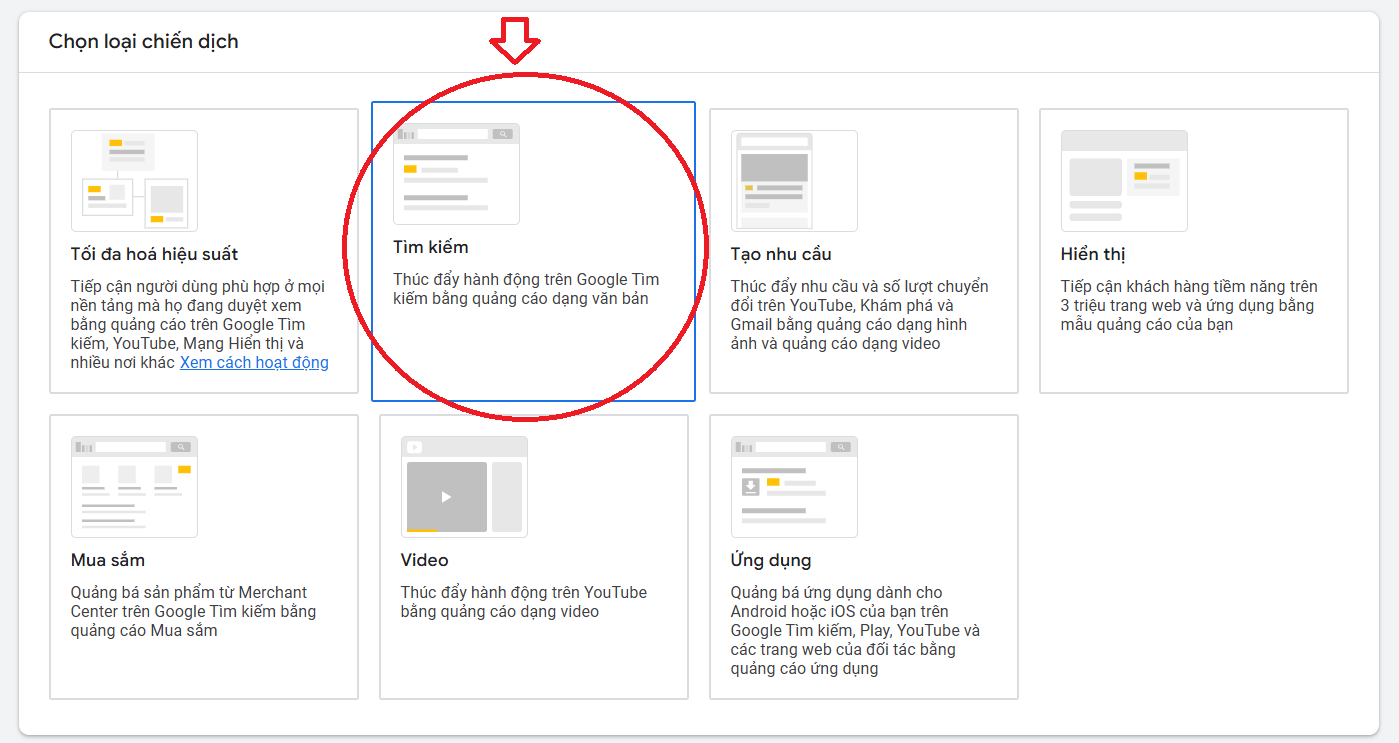
Task: Click the Tìm kiếm campaign illustration icon
Action: [x=456, y=174]
